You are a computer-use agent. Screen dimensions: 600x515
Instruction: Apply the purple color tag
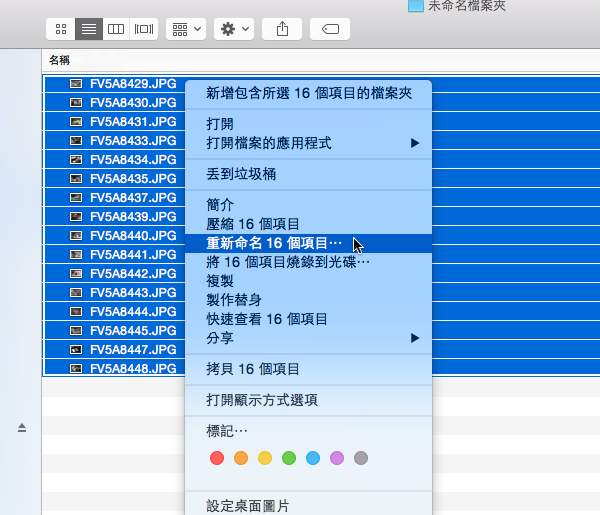337,458
